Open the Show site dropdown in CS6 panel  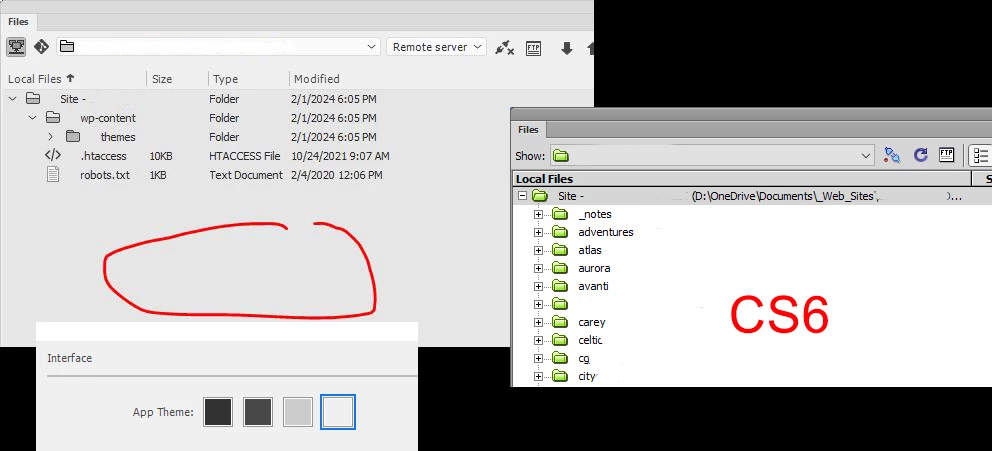click(712, 156)
